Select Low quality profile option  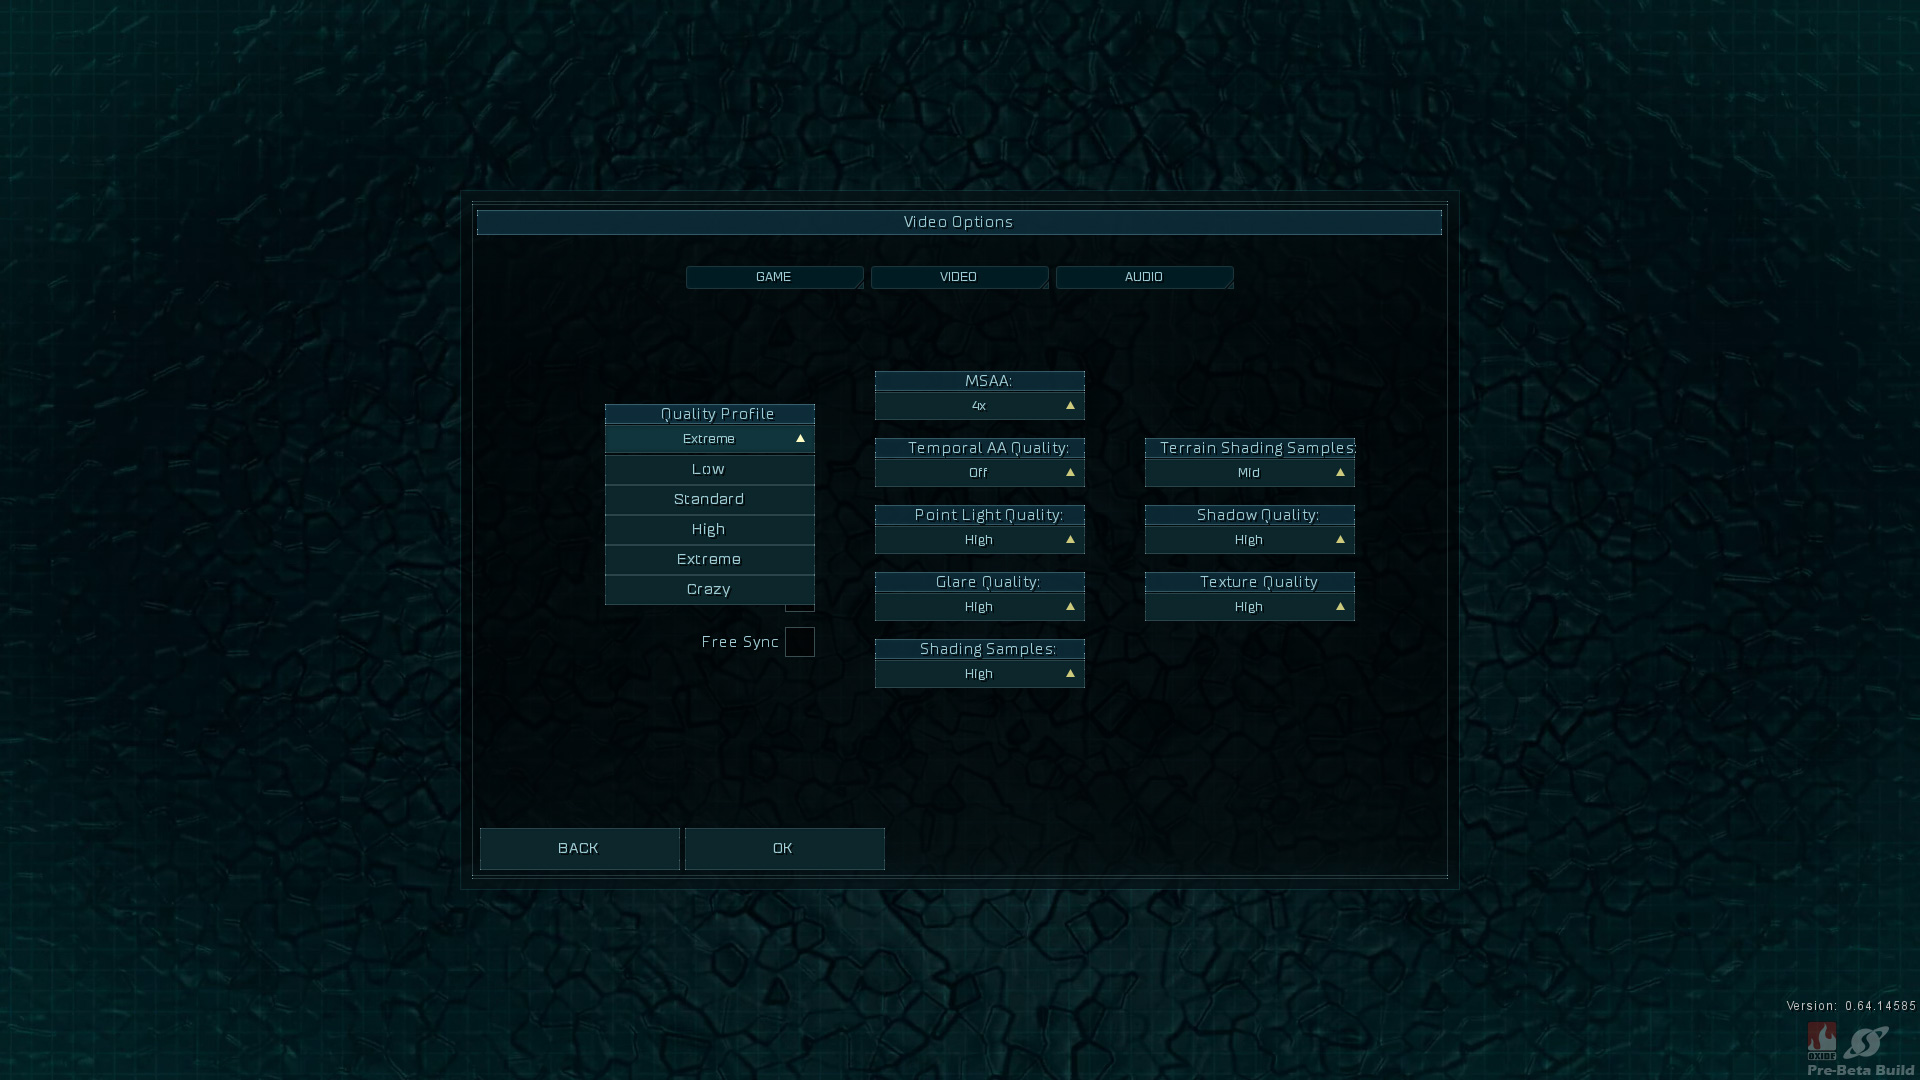click(x=709, y=470)
